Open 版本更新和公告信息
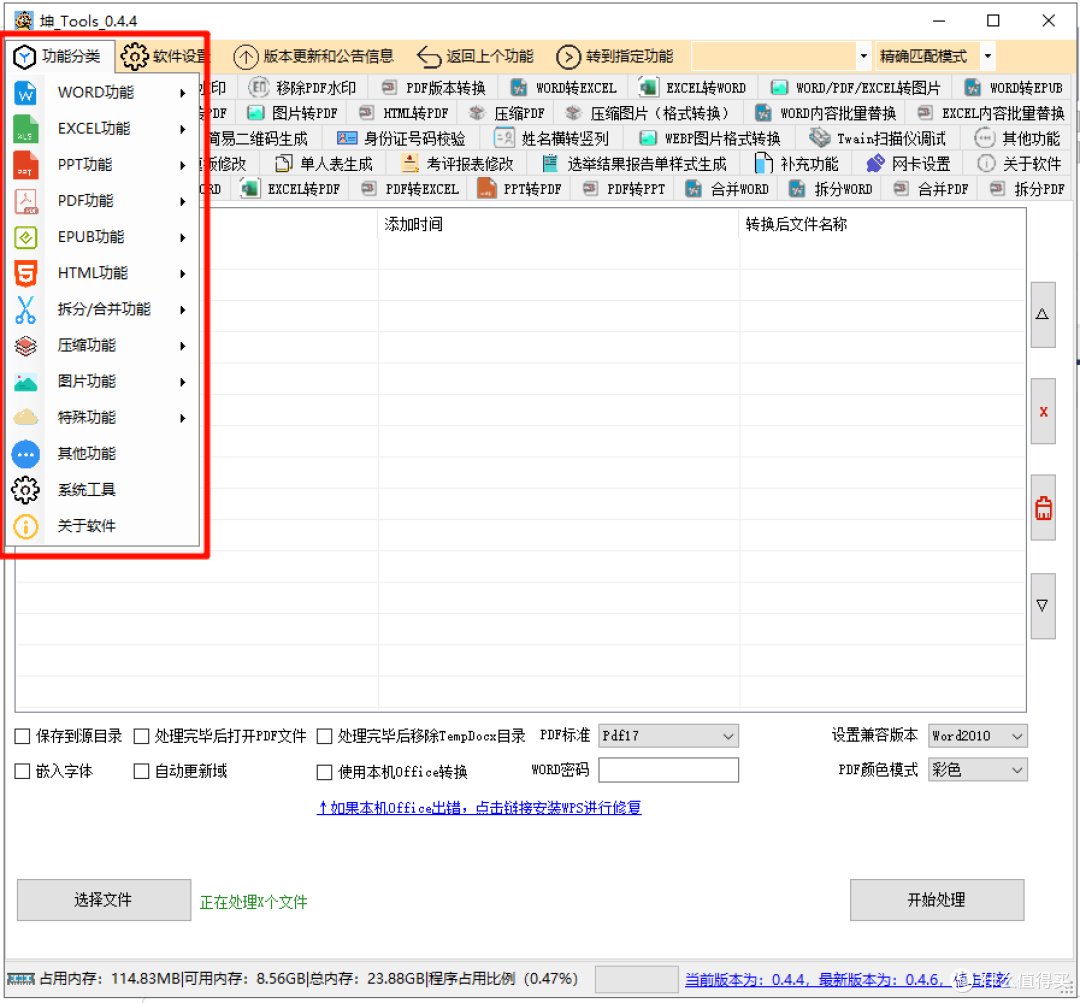Image resolution: width=1080 pixels, height=1003 pixels. [314, 56]
